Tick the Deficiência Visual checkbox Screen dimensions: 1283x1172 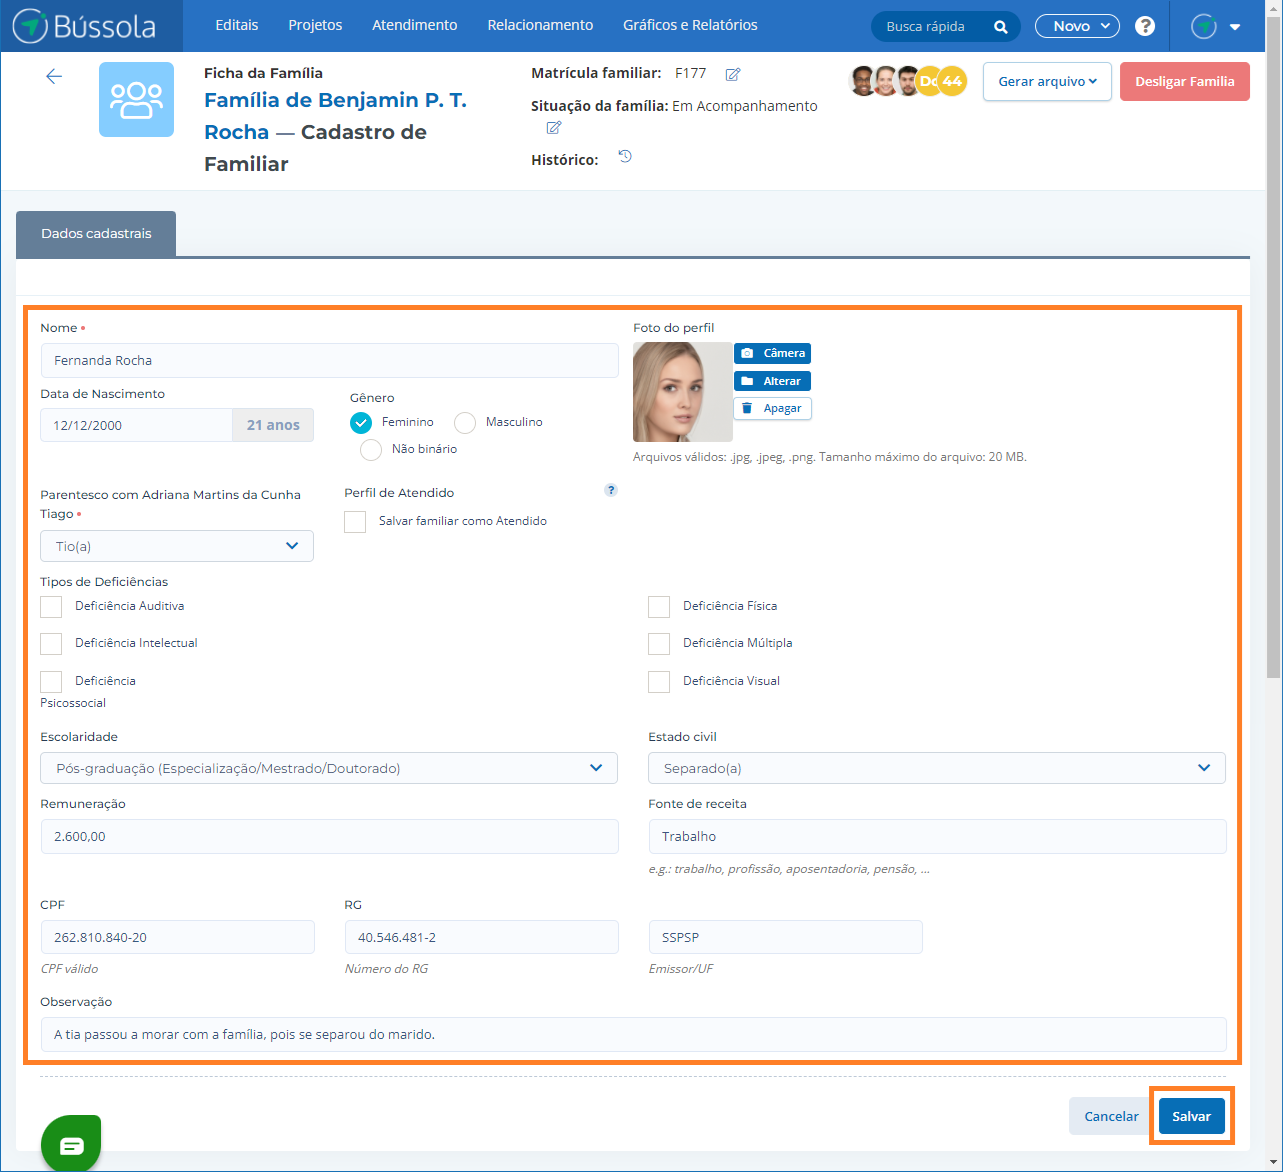coord(659,682)
